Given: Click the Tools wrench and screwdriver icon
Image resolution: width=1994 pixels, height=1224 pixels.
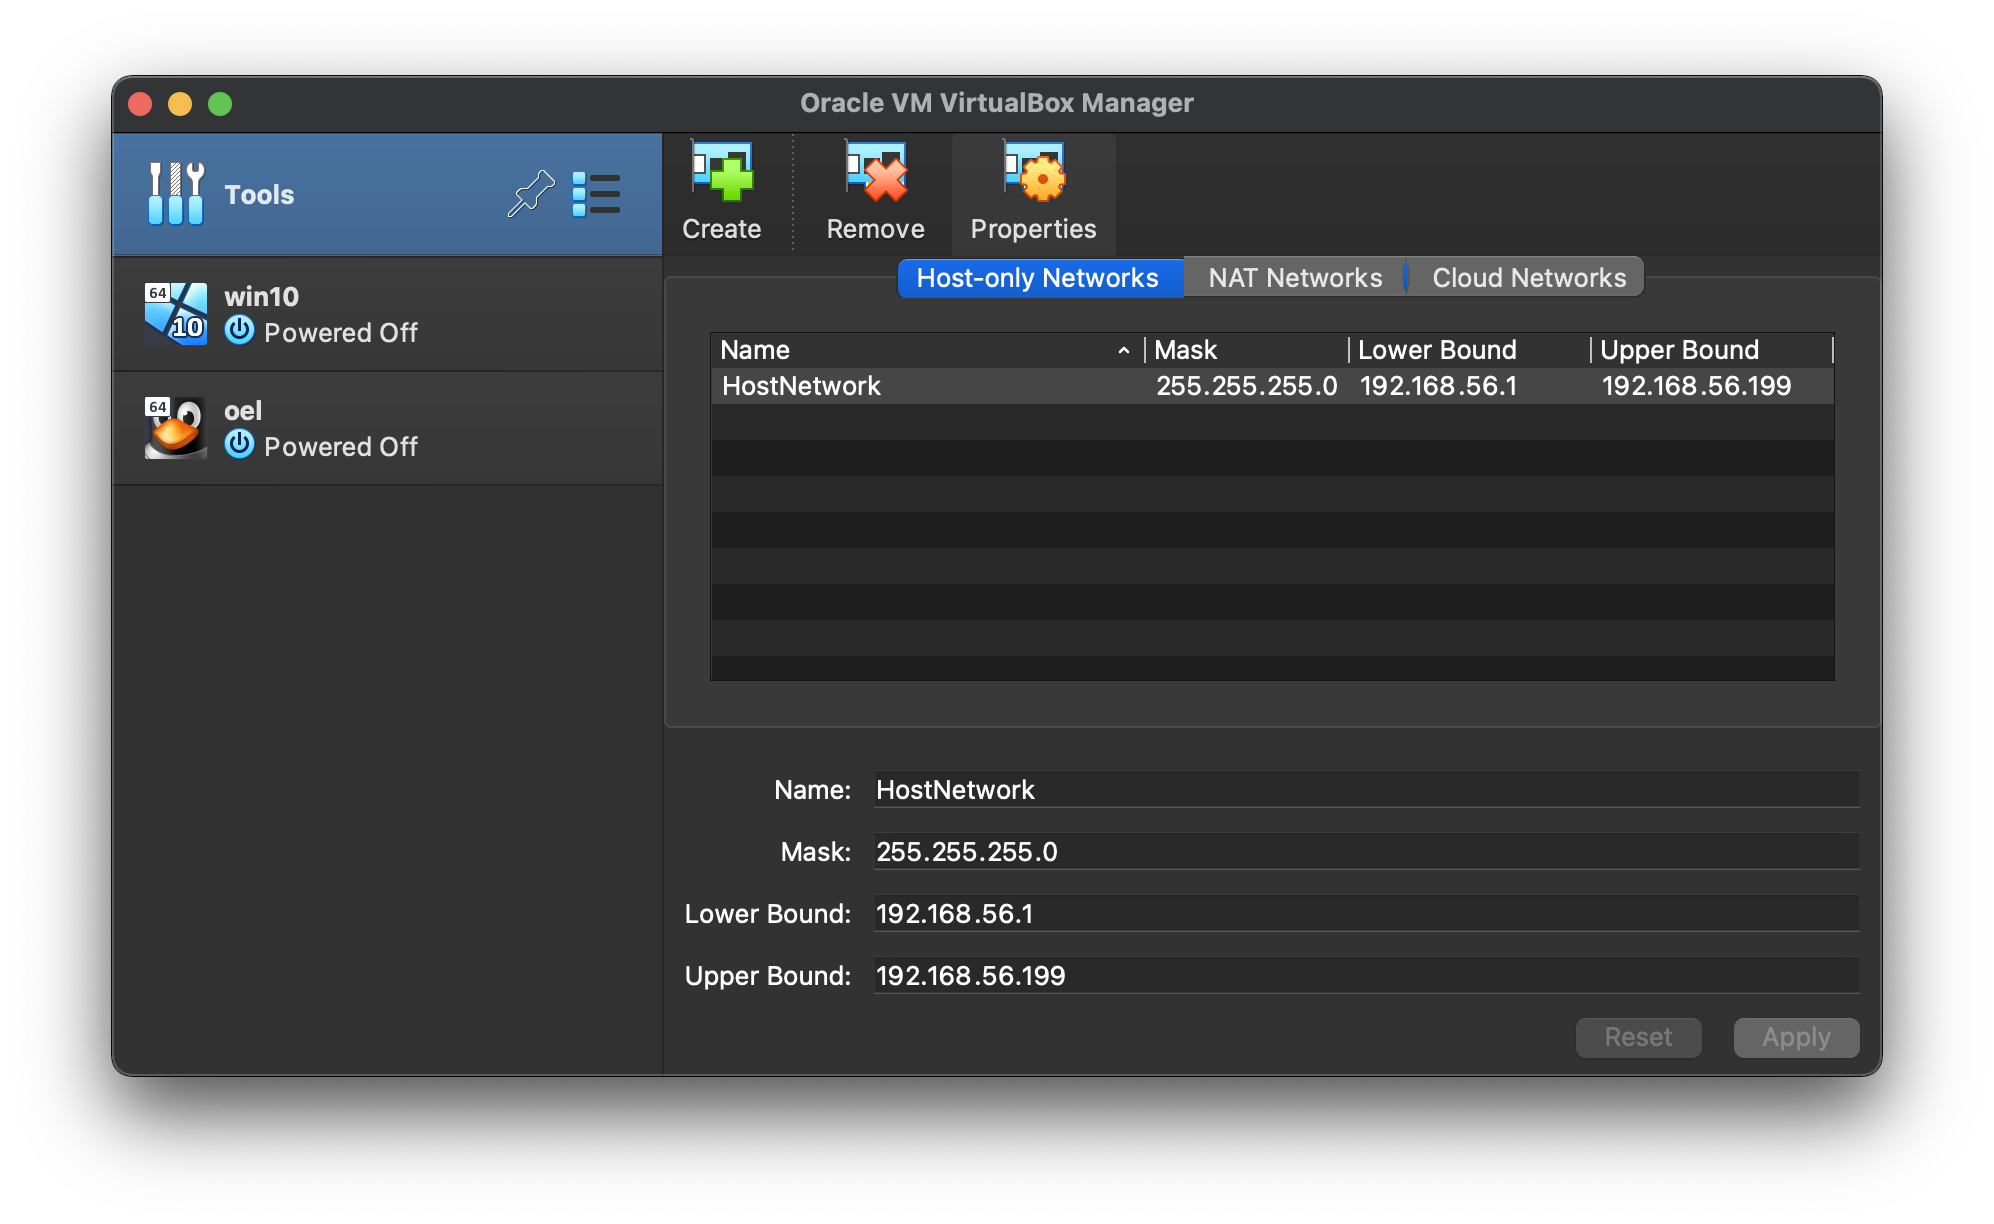Looking at the screenshot, I should (x=176, y=194).
